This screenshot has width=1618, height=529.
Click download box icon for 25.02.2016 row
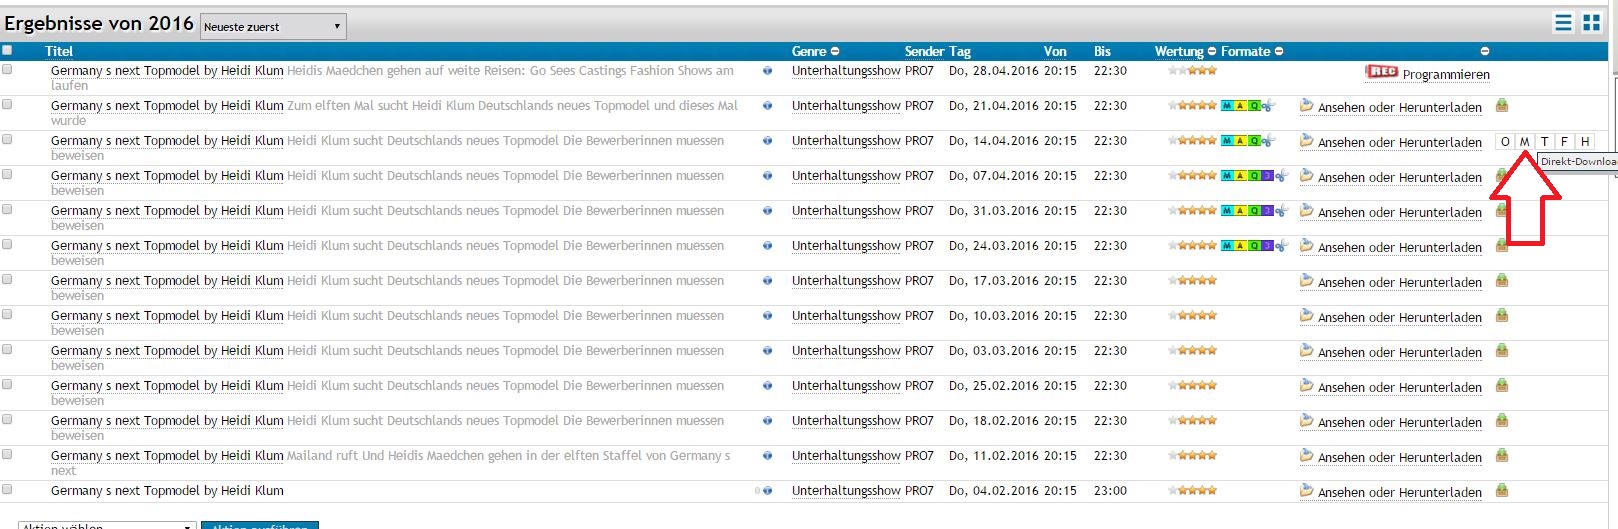[x=1501, y=386]
